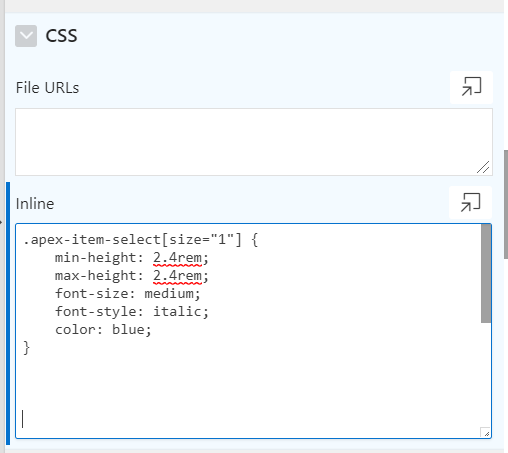Click the Inline textarea resize grip
508x453 pixels.
pos(485,432)
